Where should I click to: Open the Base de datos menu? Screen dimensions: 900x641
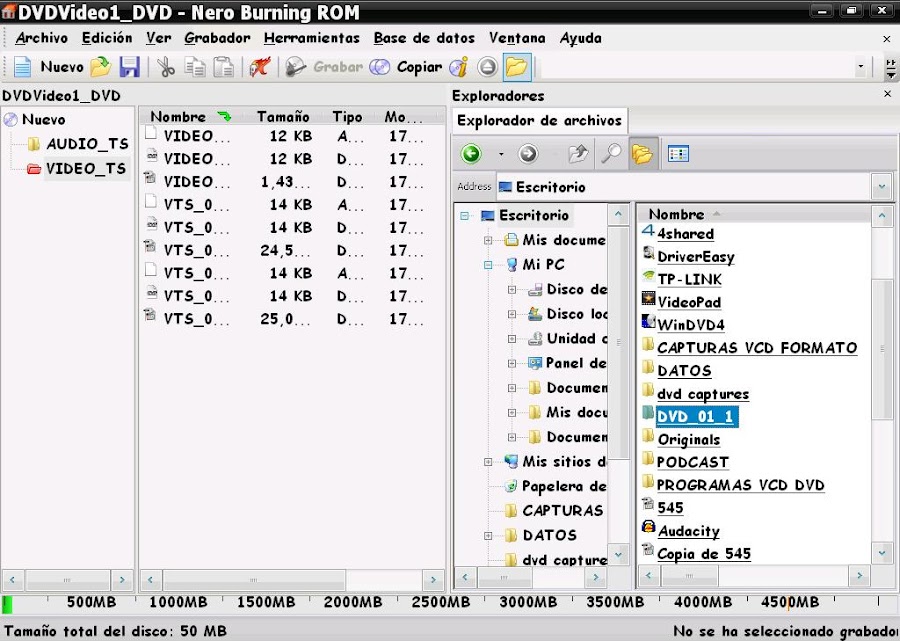[424, 38]
